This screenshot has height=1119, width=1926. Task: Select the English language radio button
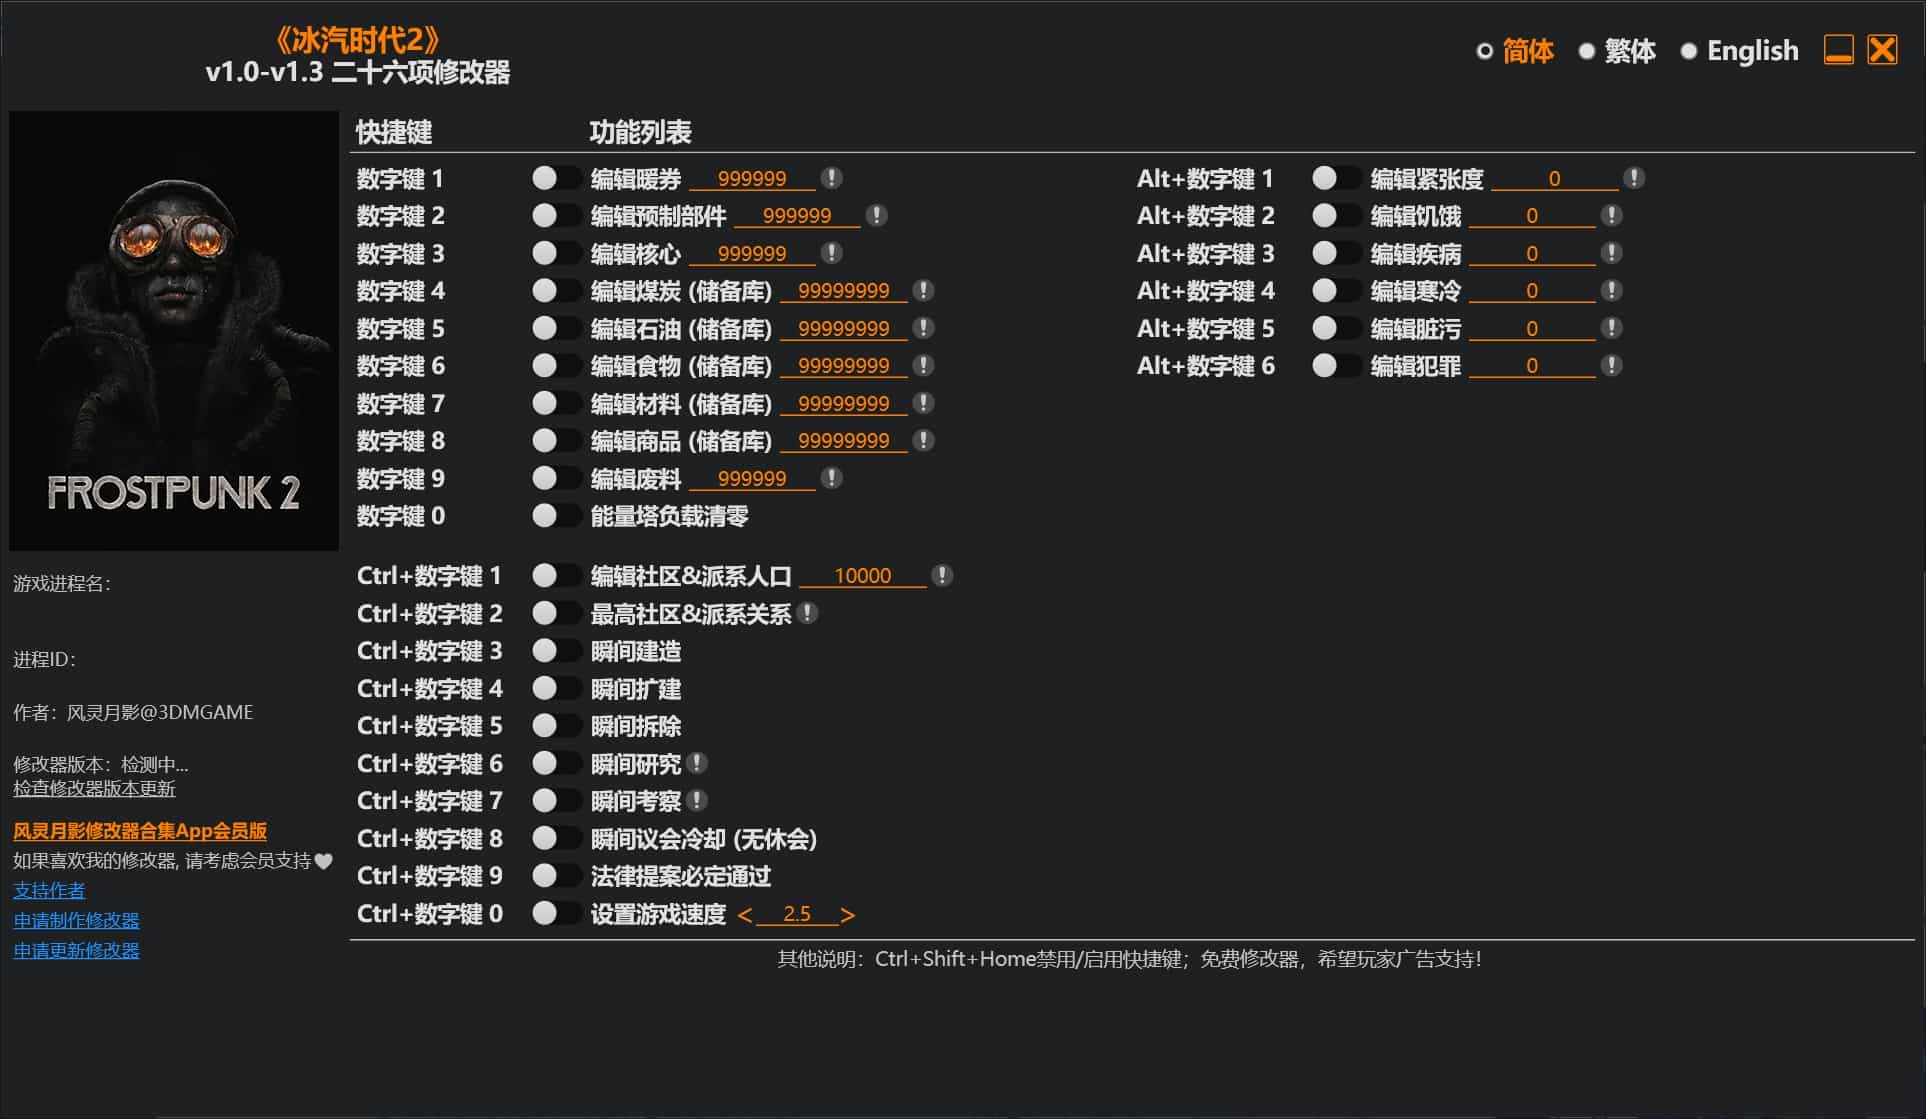1689,51
